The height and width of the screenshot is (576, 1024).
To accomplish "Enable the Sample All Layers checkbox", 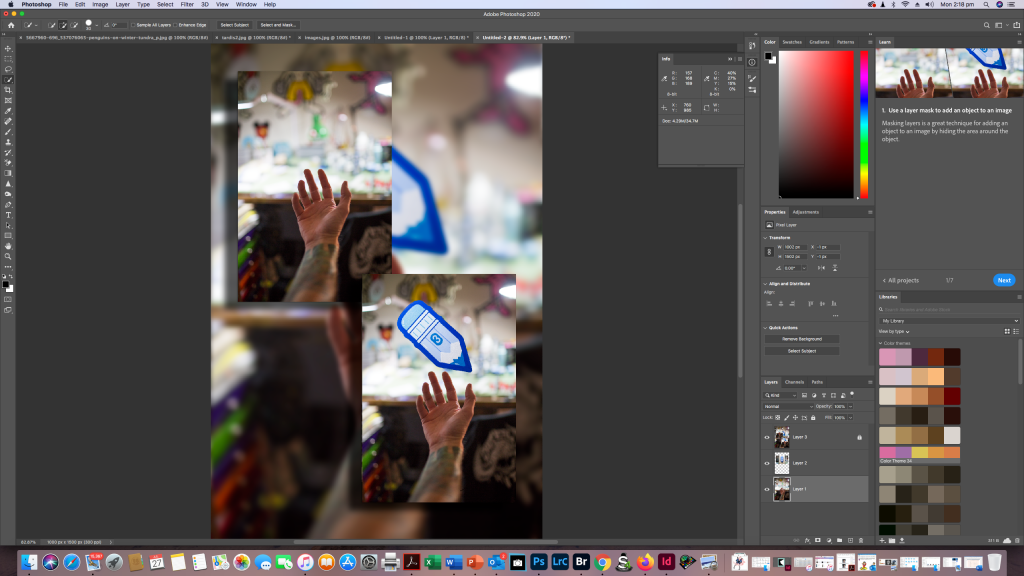I will point(133,24).
